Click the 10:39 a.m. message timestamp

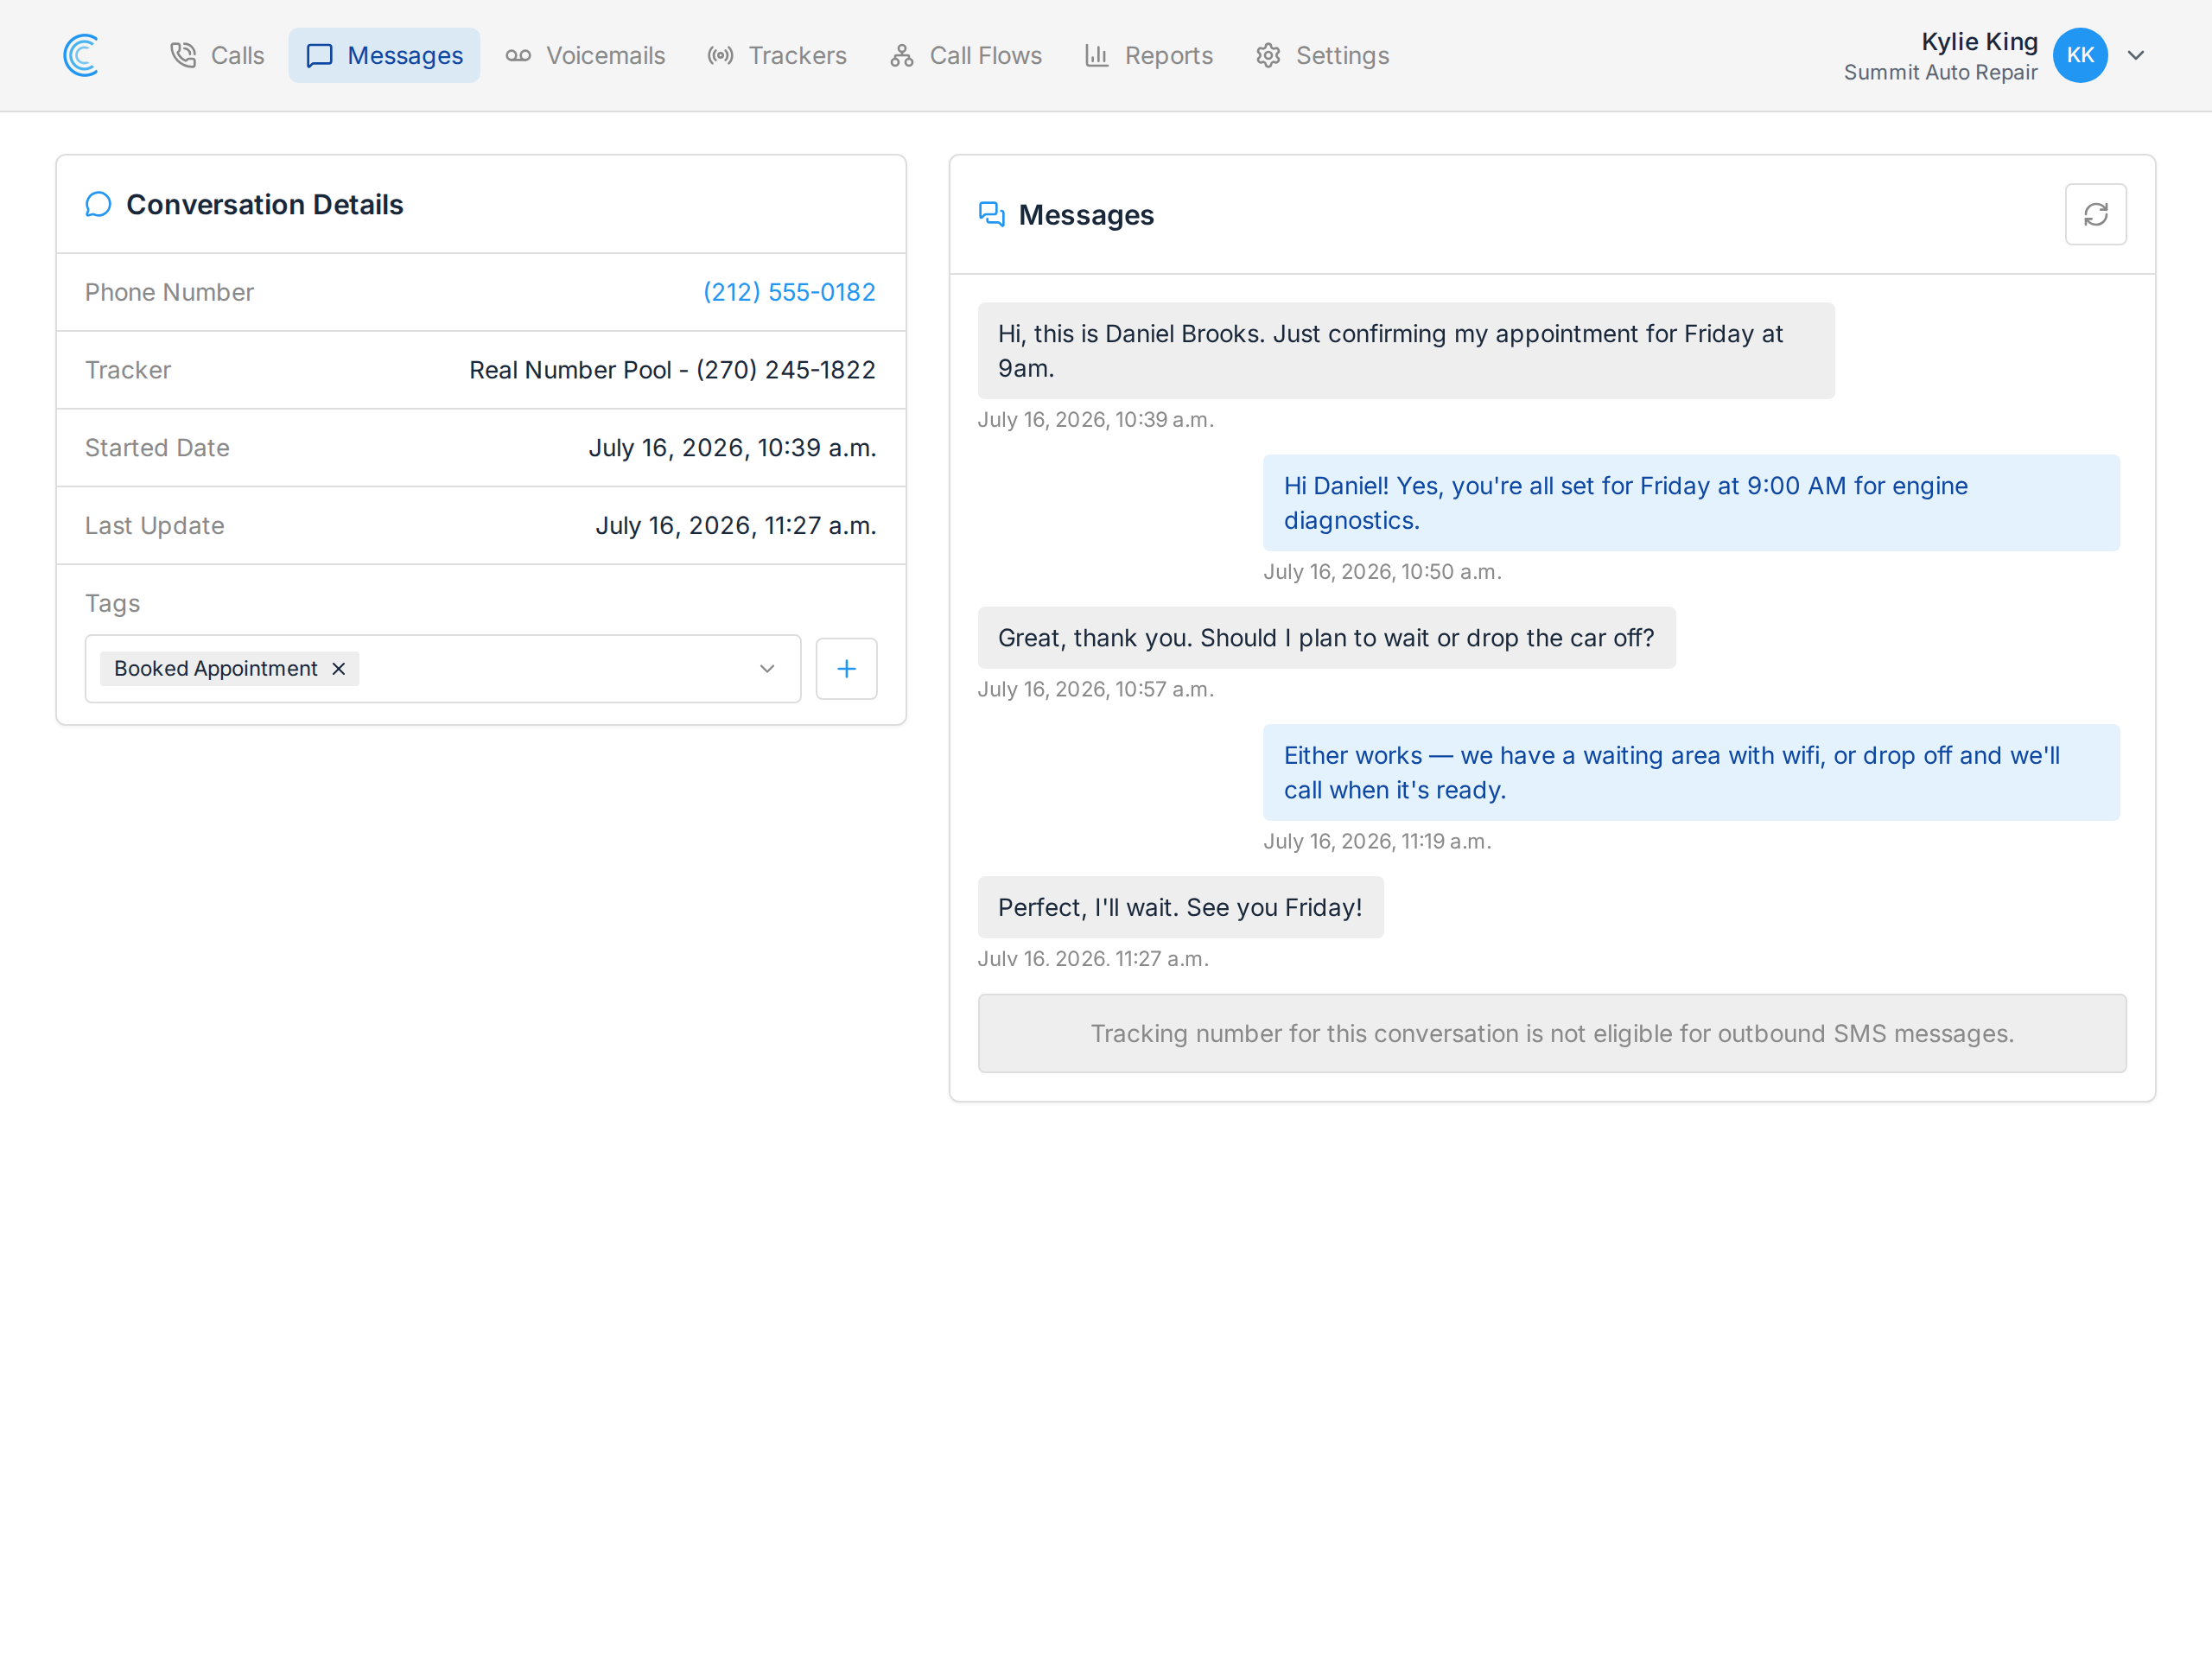point(1095,420)
